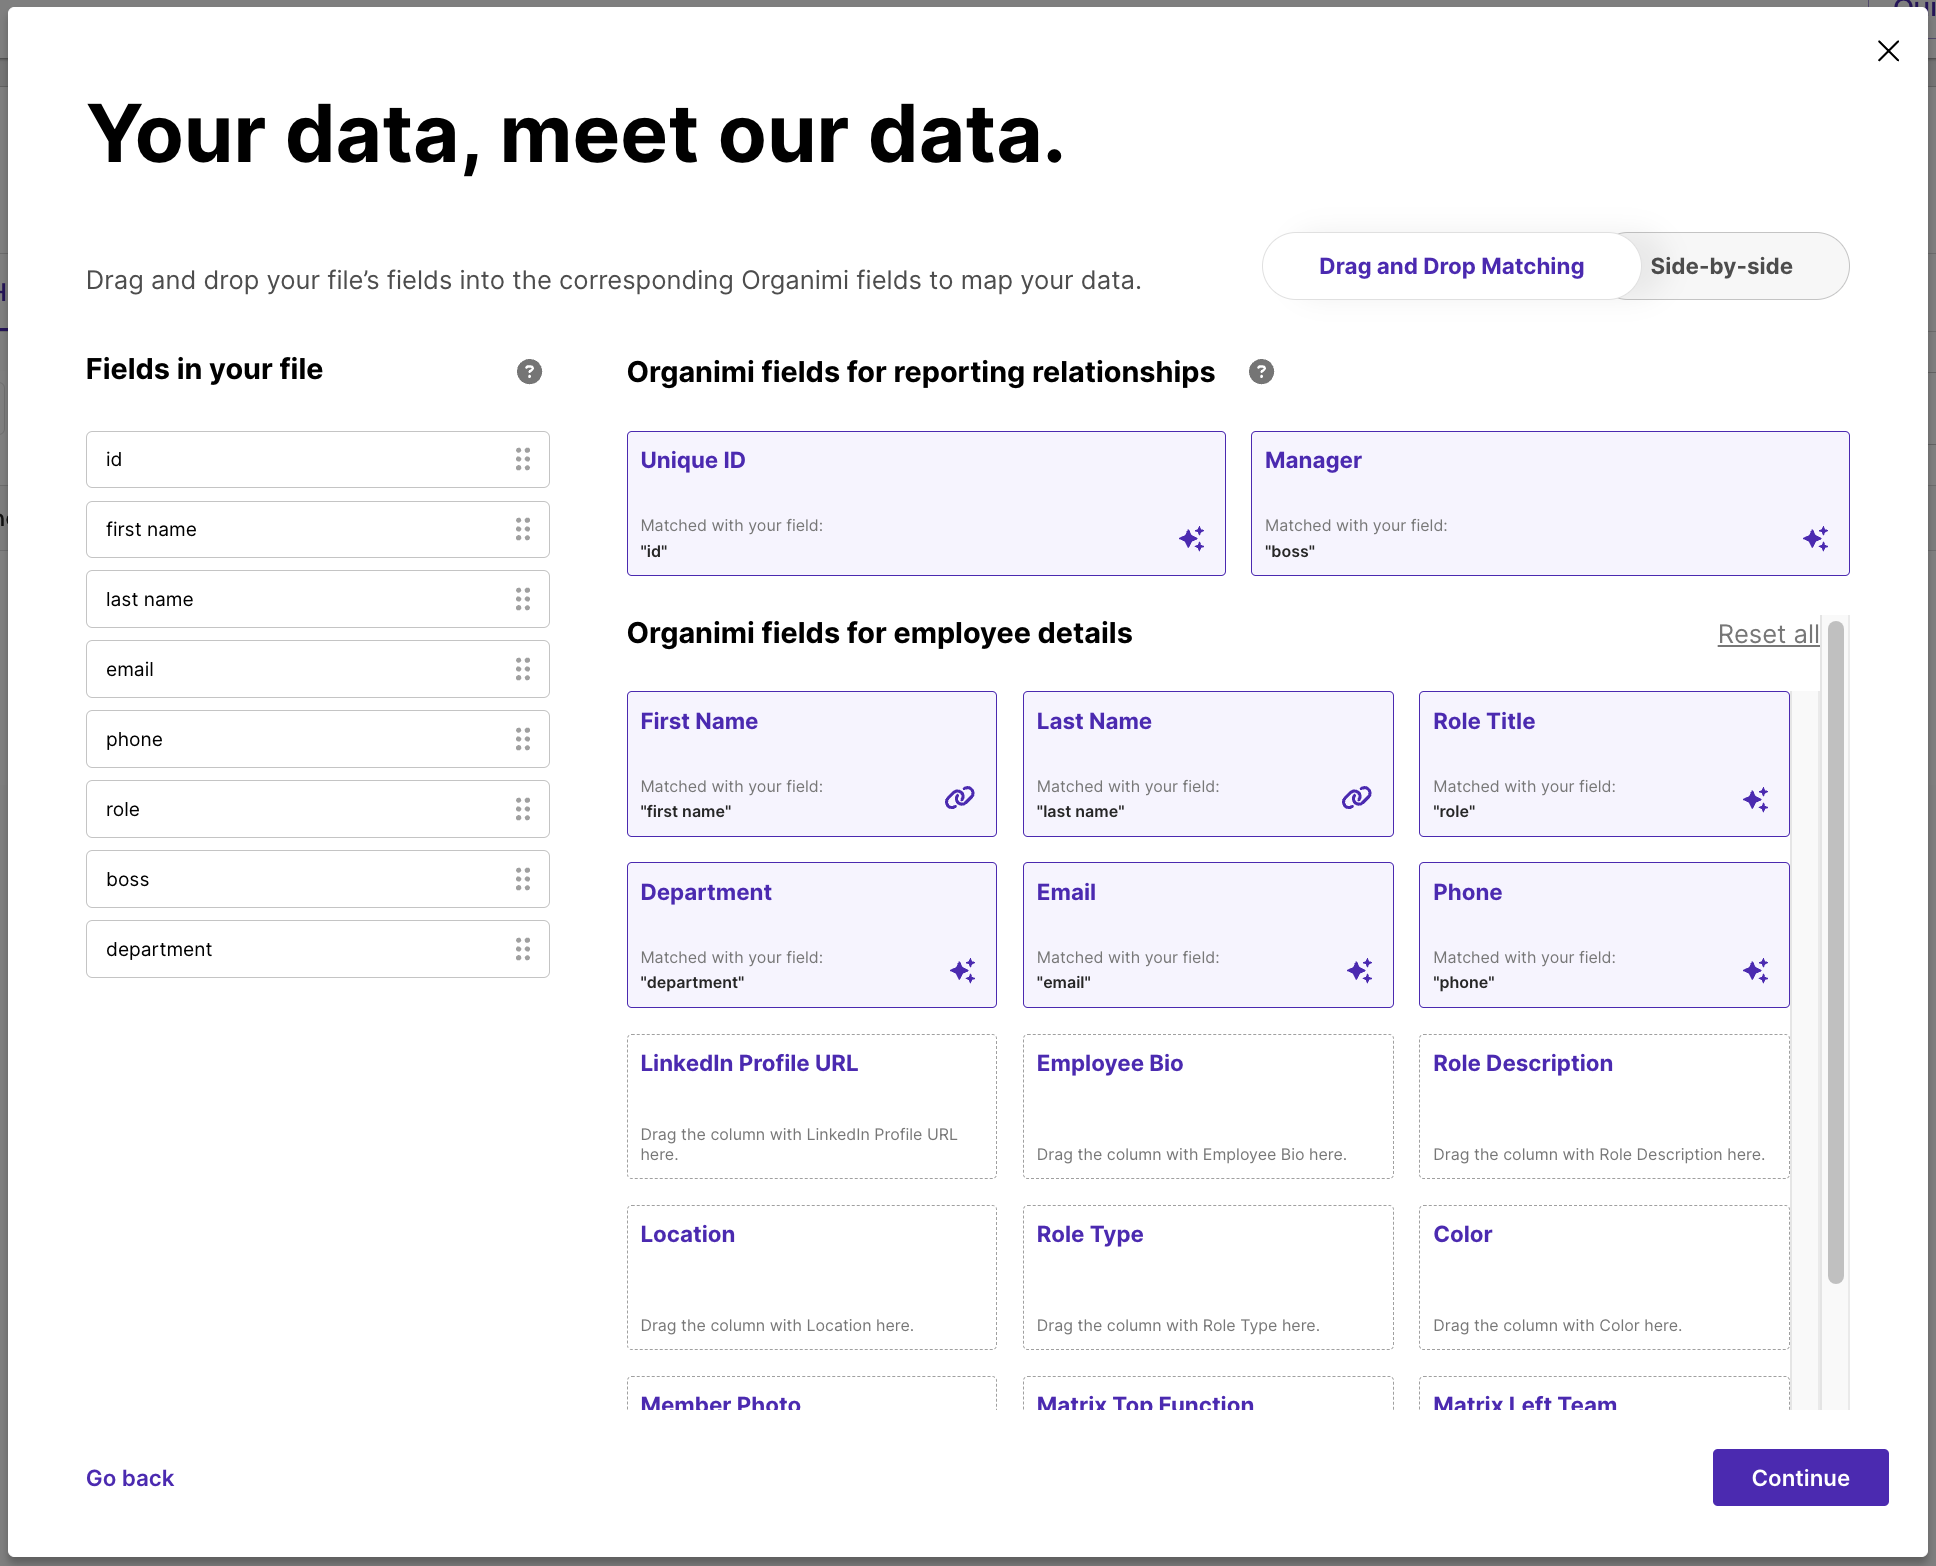Click the Continue button
Screen dimensions: 1936x1566
[1800, 1477]
